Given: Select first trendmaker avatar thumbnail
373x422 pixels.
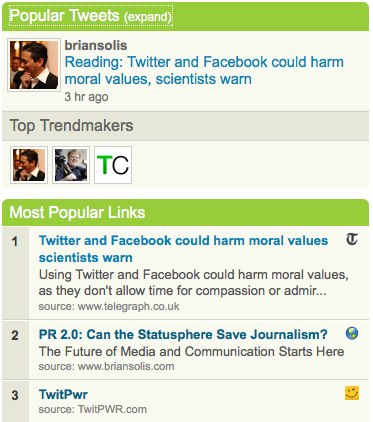Looking at the screenshot, I should [x=29, y=165].
